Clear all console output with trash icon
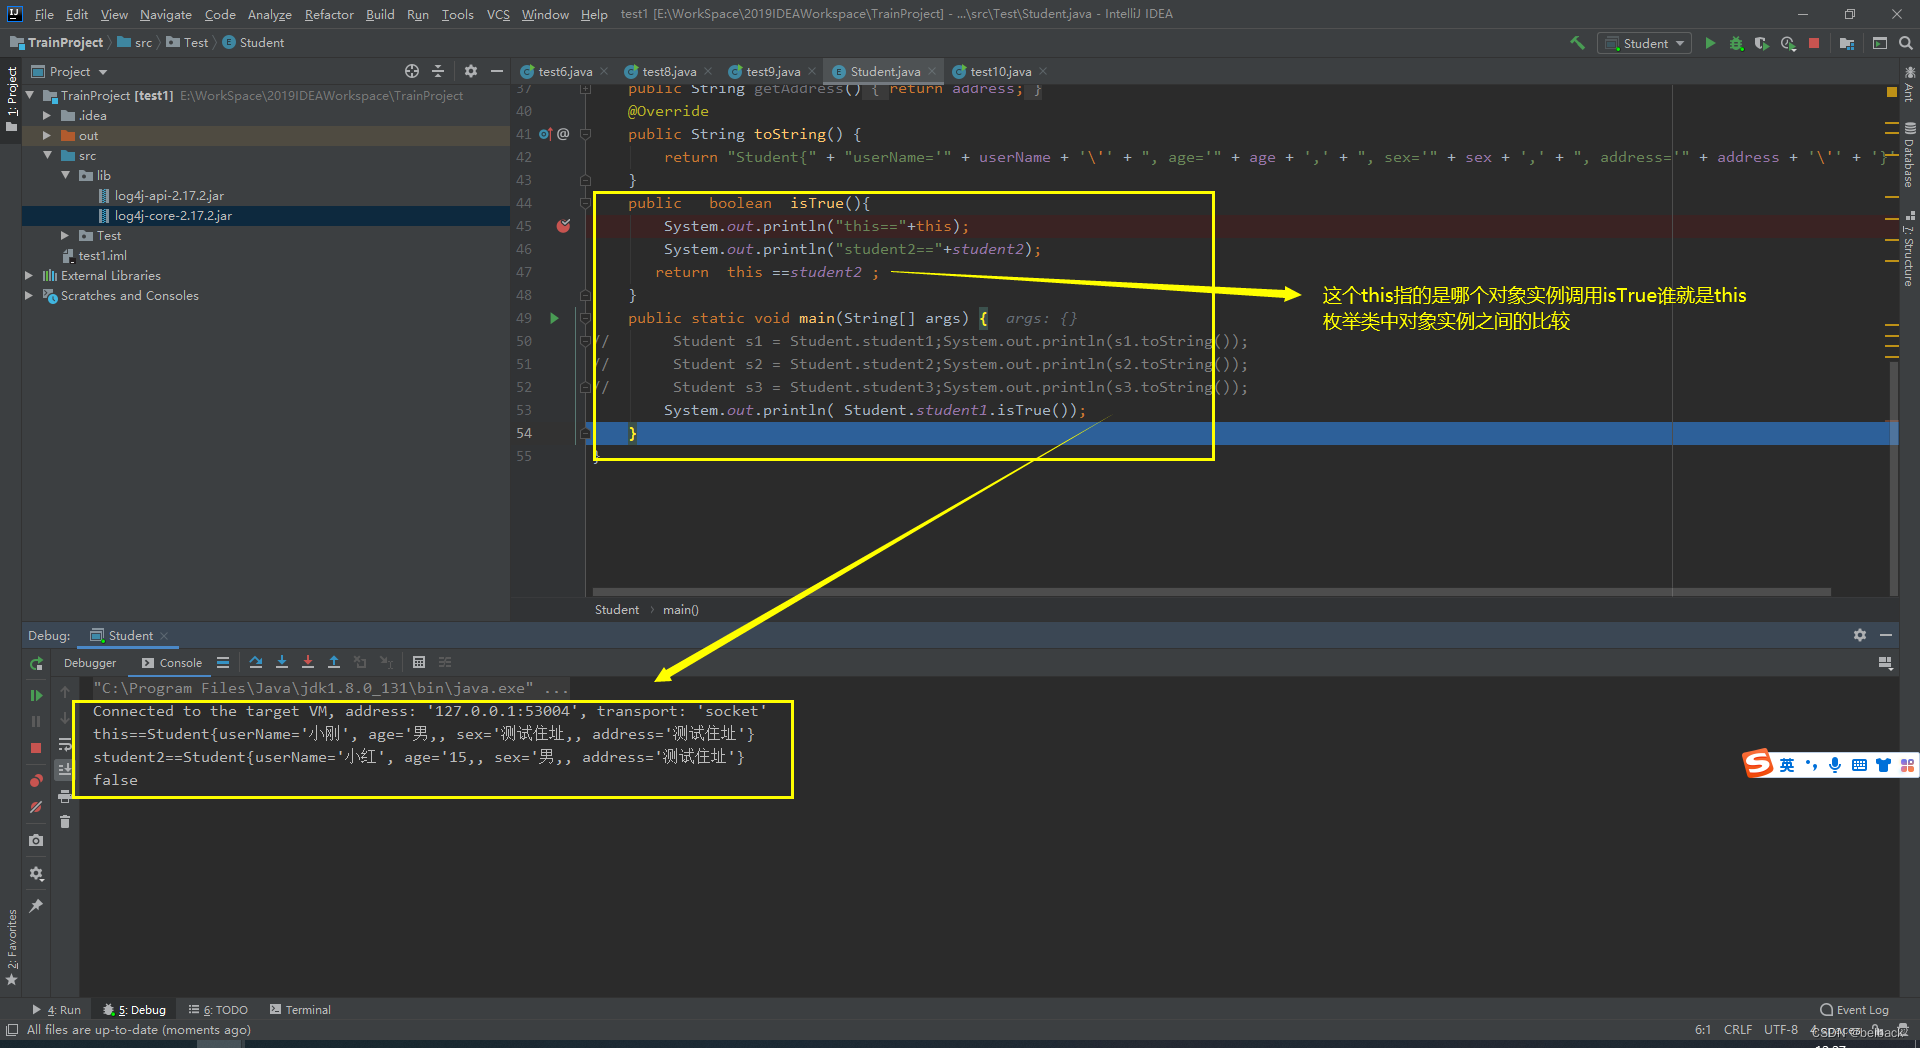1920x1048 pixels. [65, 822]
